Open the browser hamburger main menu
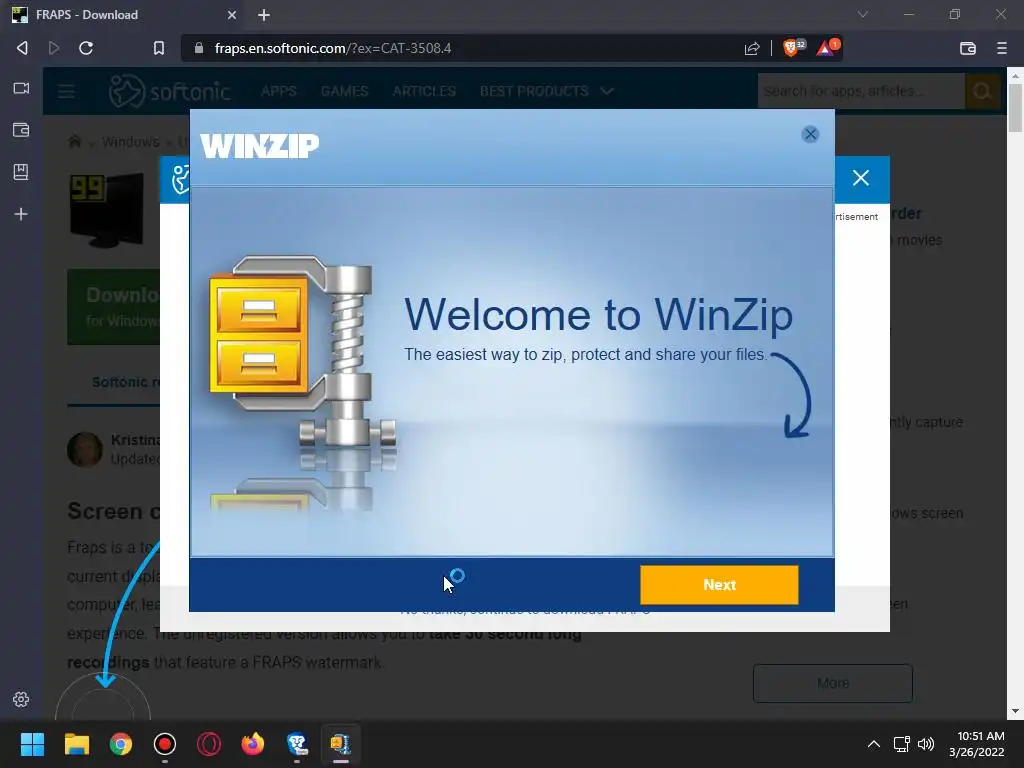This screenshot has width=1024, height=768. tap(1002, 48)
